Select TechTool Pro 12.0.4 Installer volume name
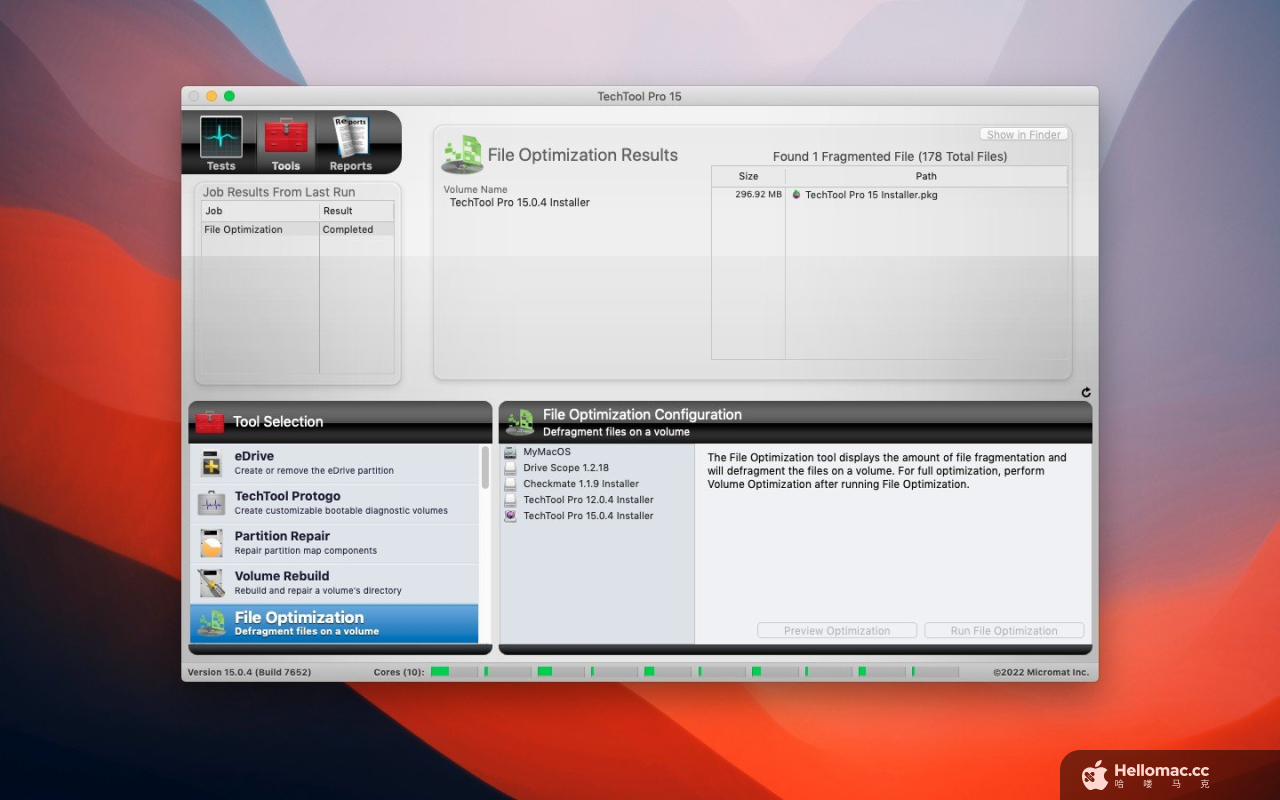1280x800 pixels. [x=588, y=500]
